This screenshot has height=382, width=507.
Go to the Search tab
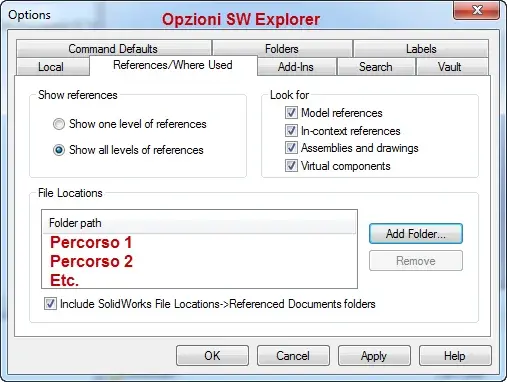click(376, 67)
